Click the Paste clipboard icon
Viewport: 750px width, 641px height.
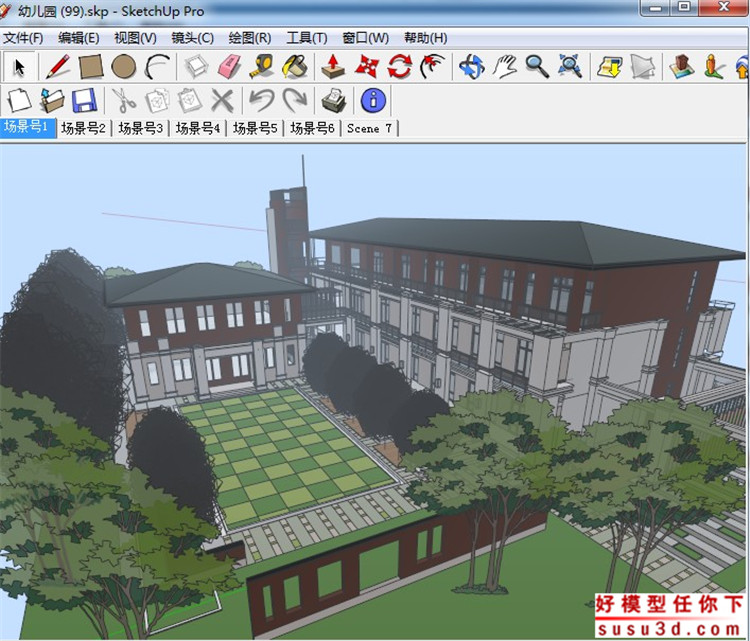tap(190, 100)
